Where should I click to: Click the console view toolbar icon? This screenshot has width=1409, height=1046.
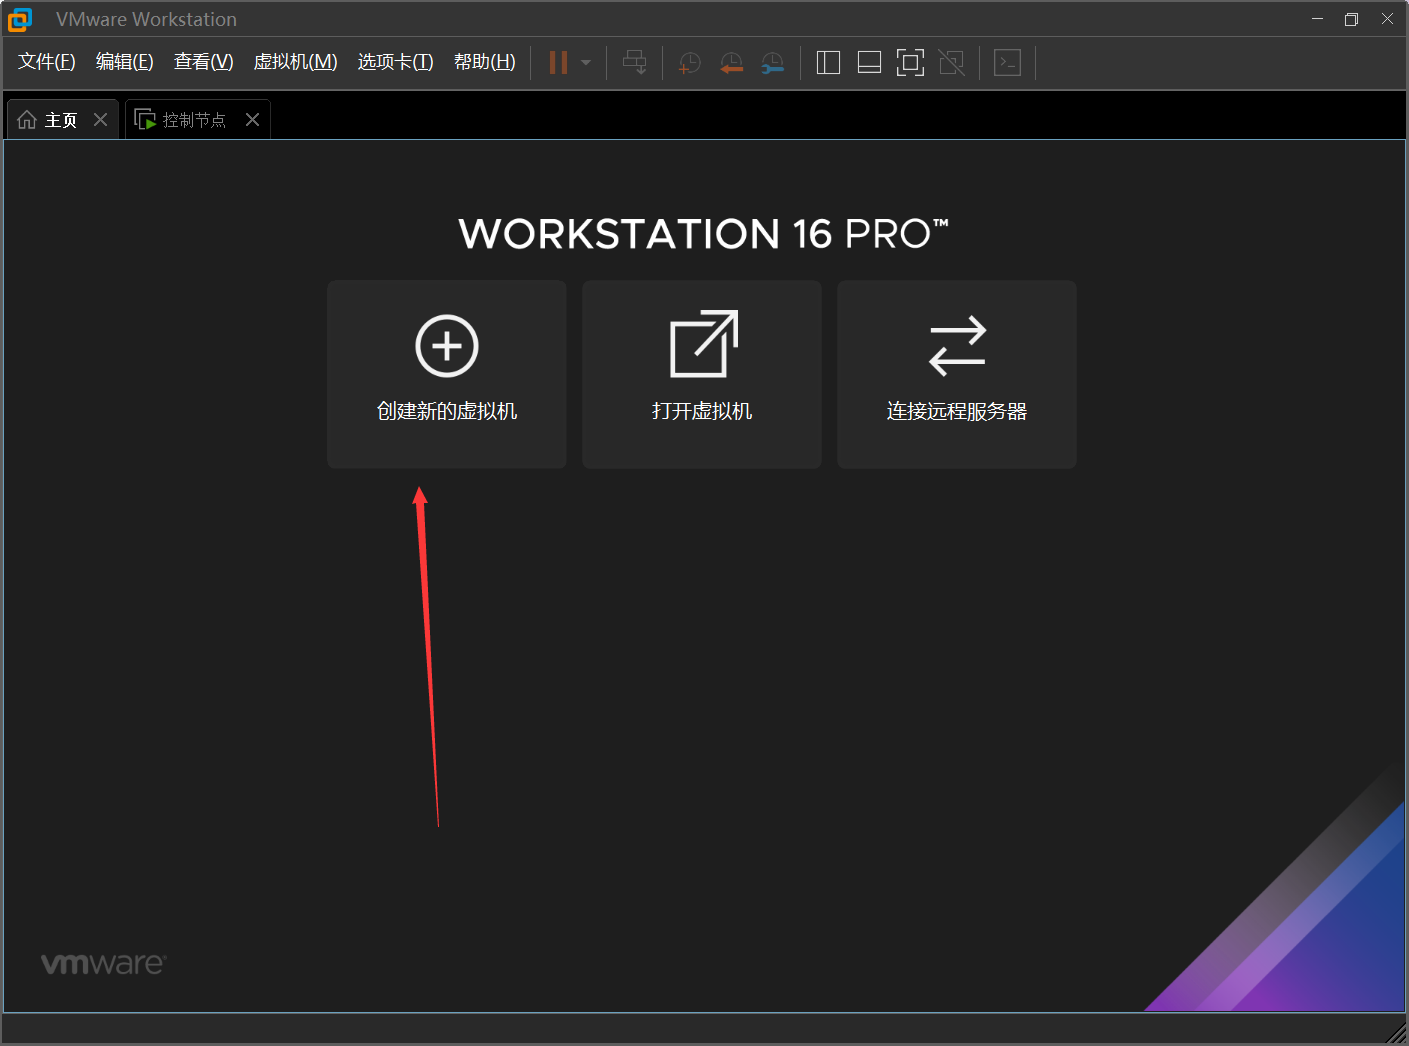(x=1007, y=63)
